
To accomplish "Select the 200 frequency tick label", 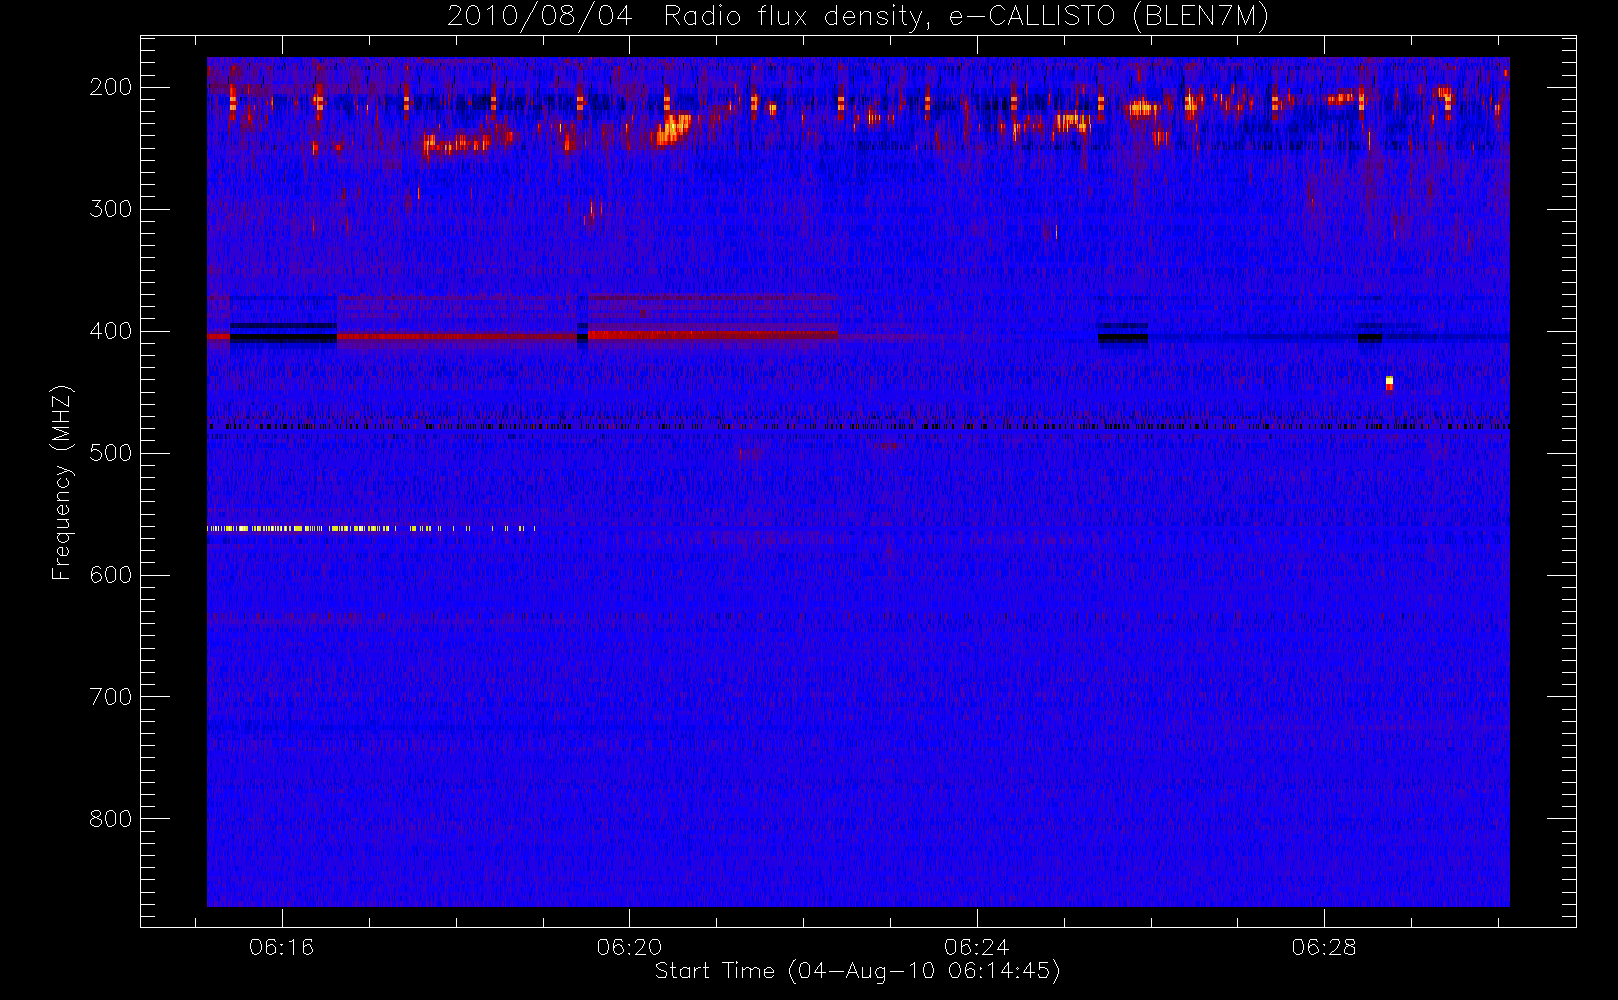I will 111,87.
